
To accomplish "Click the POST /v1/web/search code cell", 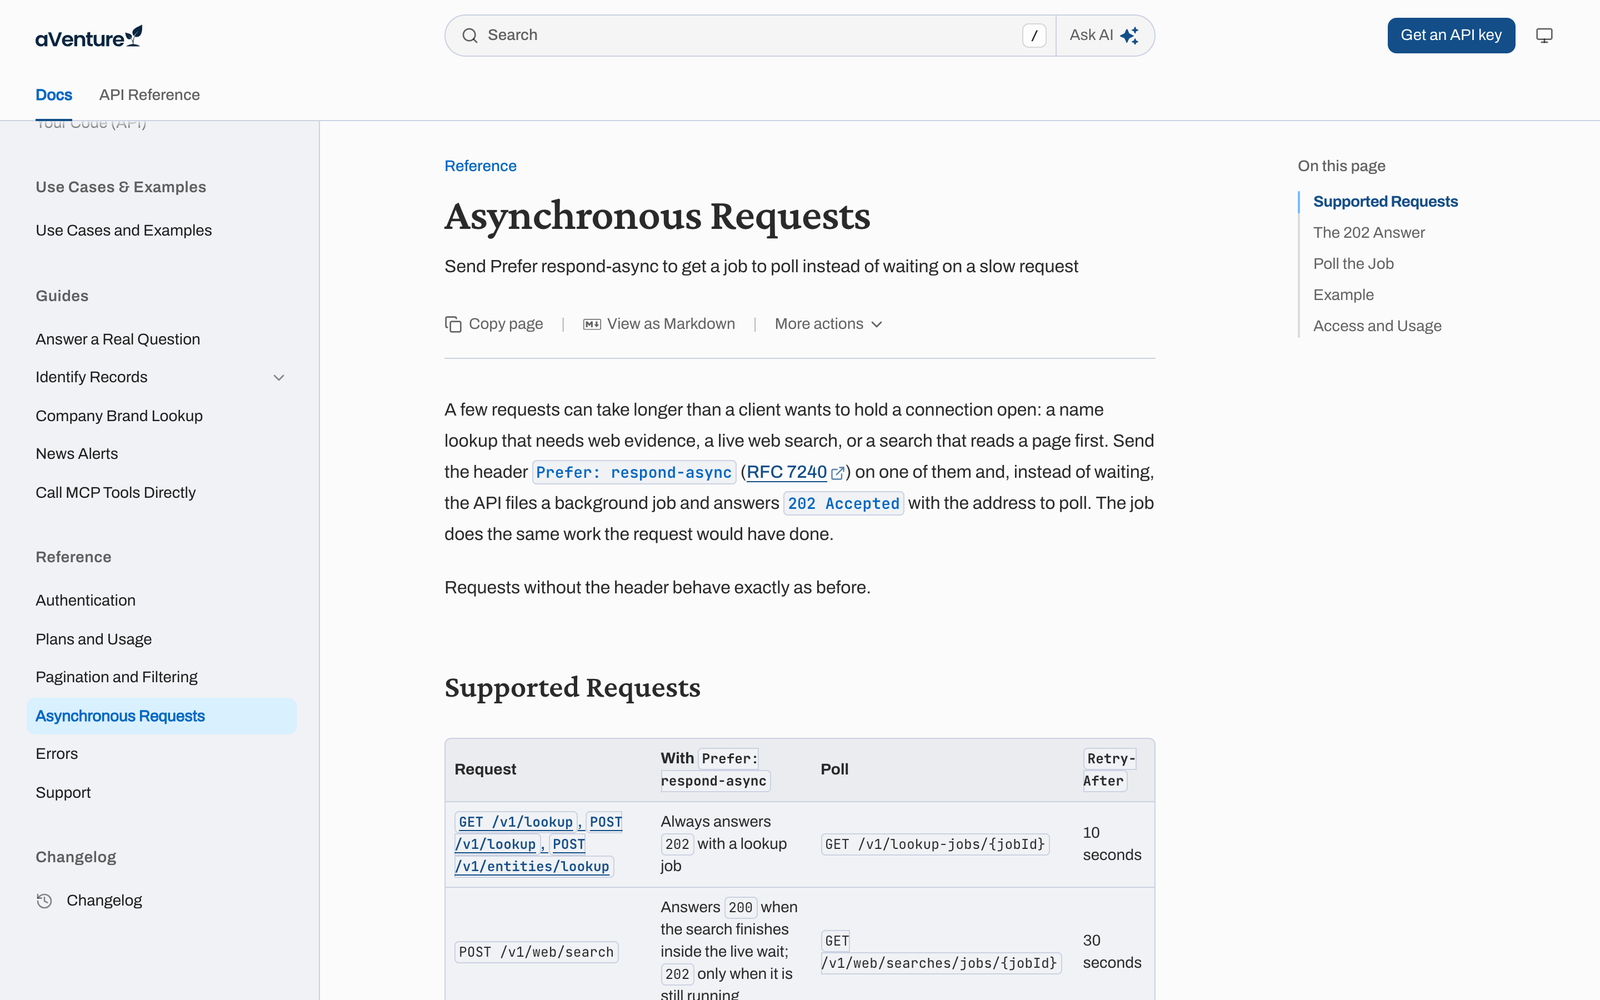I will 536,952.
